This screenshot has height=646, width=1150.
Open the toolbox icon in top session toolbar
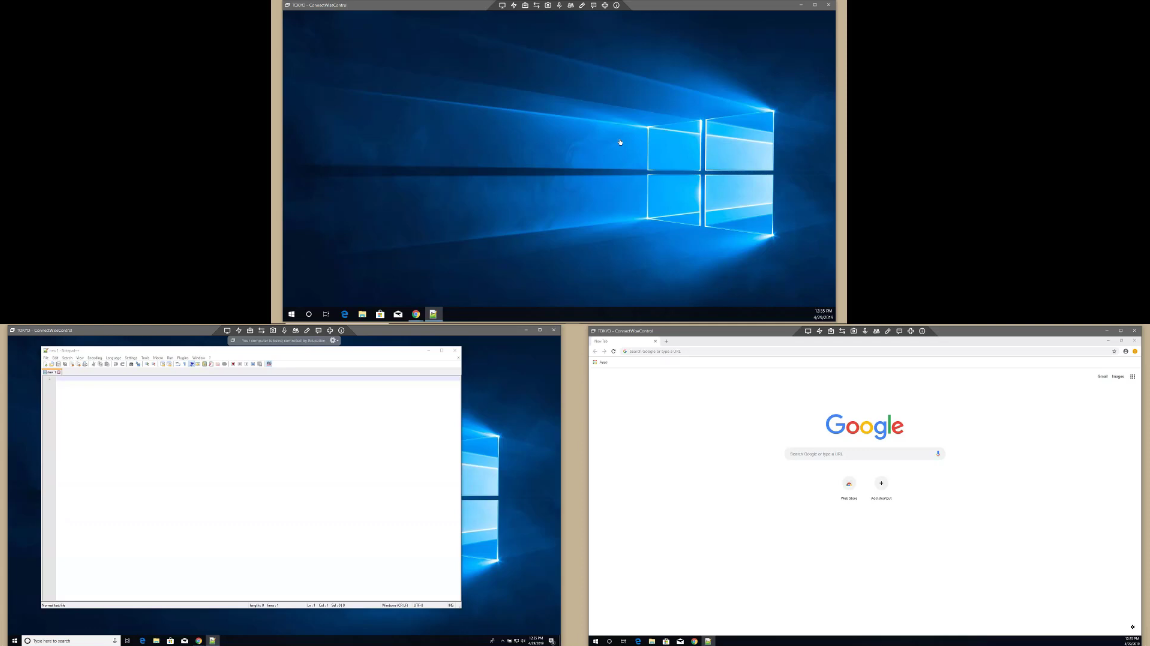525,5
